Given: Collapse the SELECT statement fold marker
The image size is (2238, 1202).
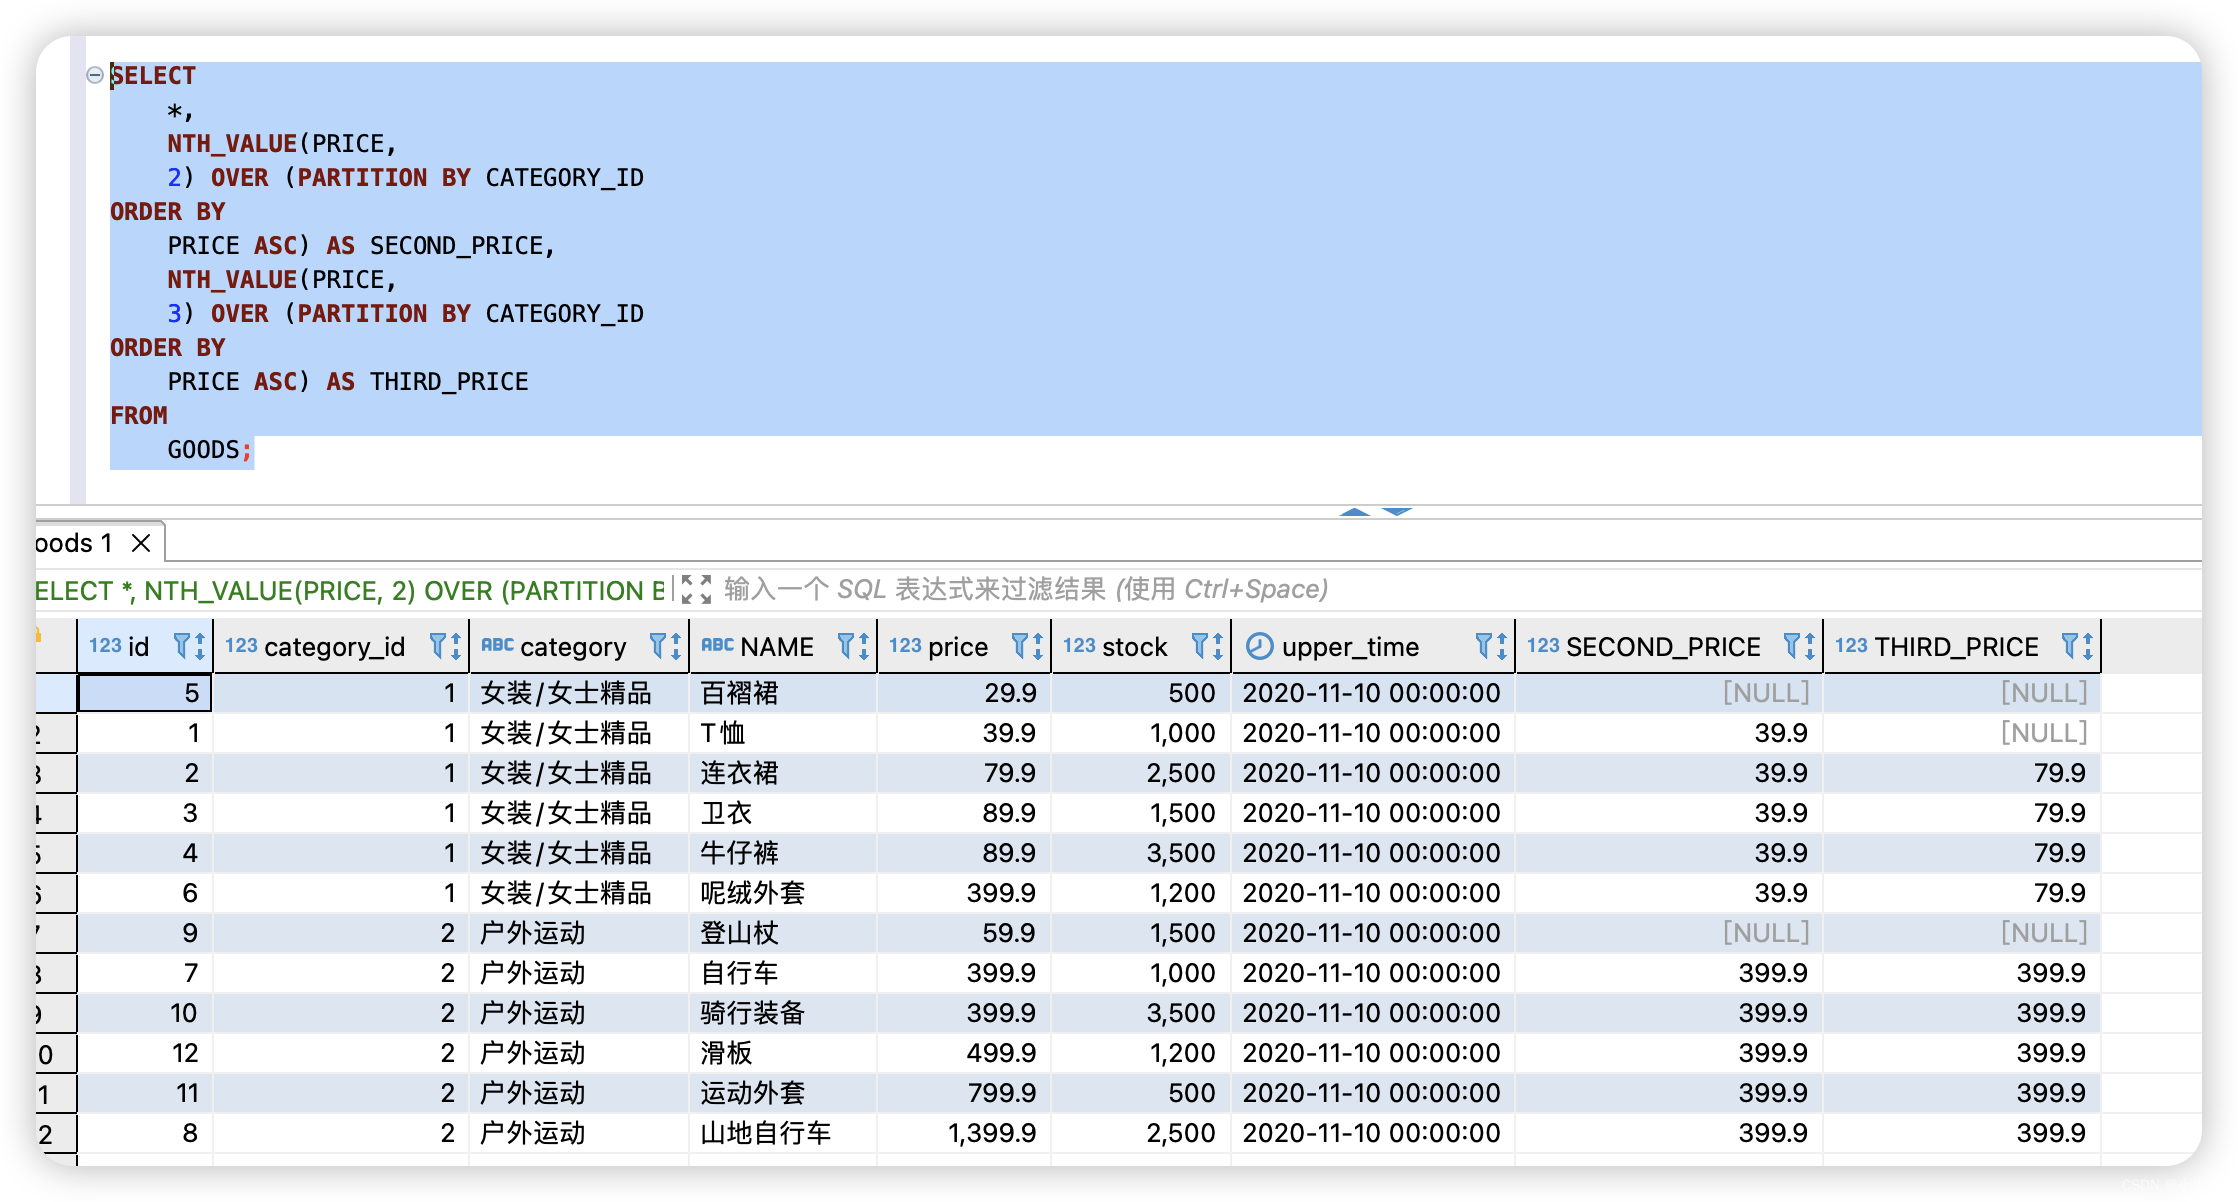Looking at the screenshot, I should tap(95, 75).
